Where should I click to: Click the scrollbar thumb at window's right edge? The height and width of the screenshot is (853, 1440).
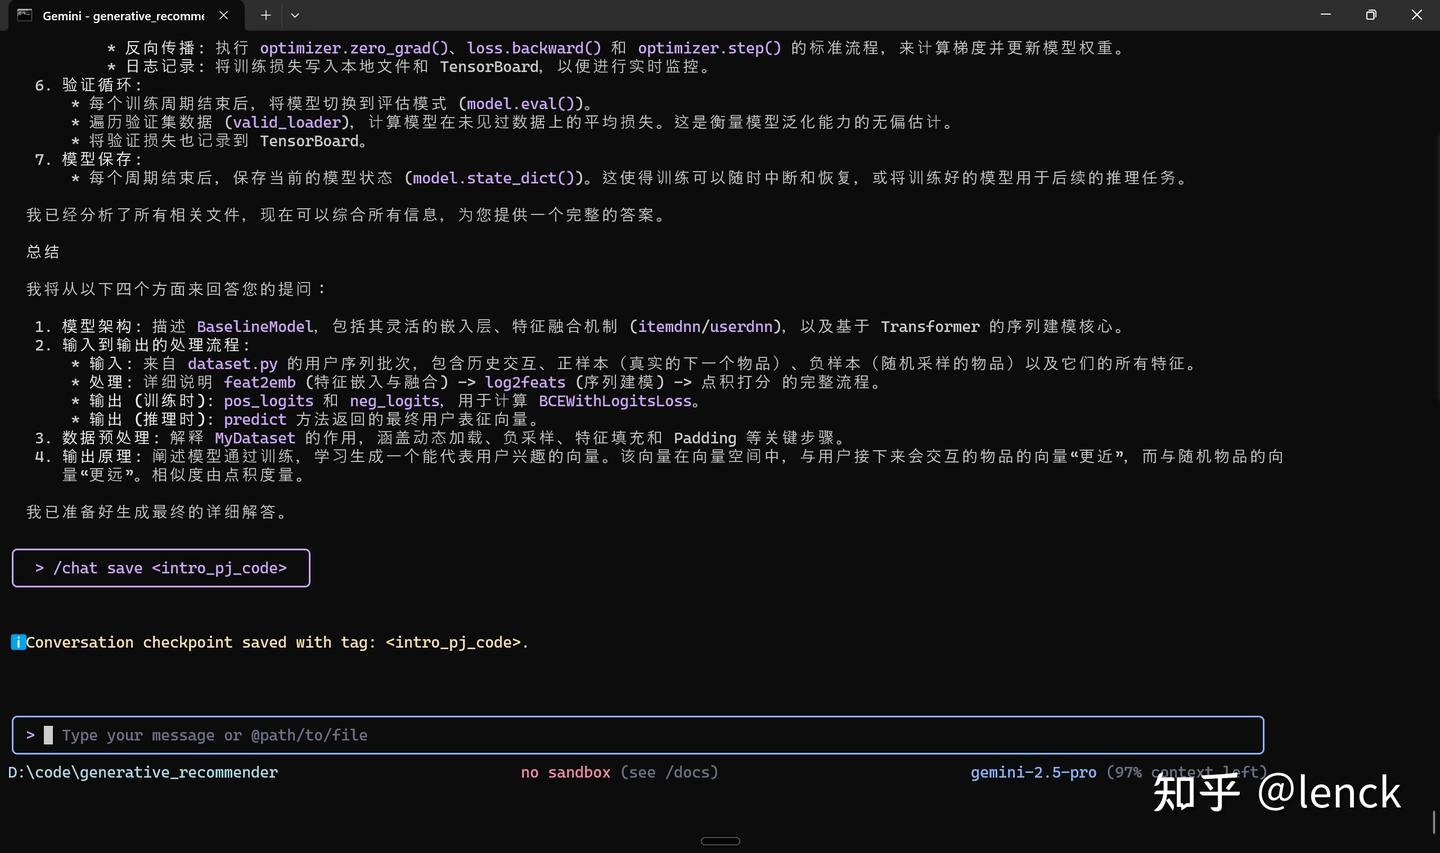point(1433,822)
